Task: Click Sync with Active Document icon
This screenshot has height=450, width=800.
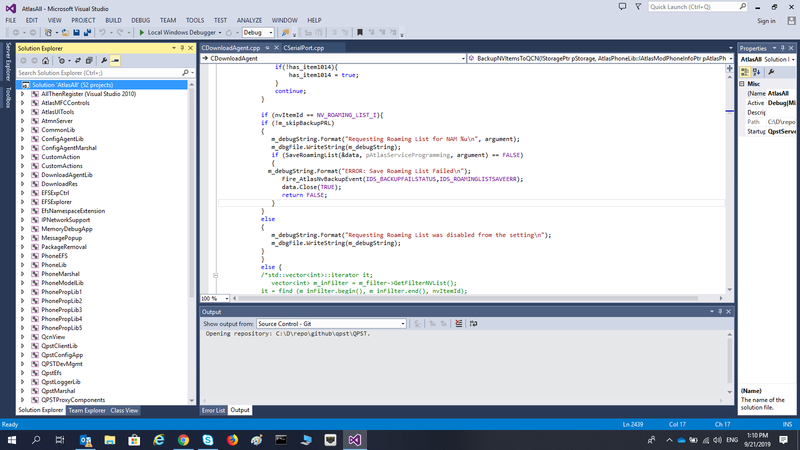Action: (78, 61)
